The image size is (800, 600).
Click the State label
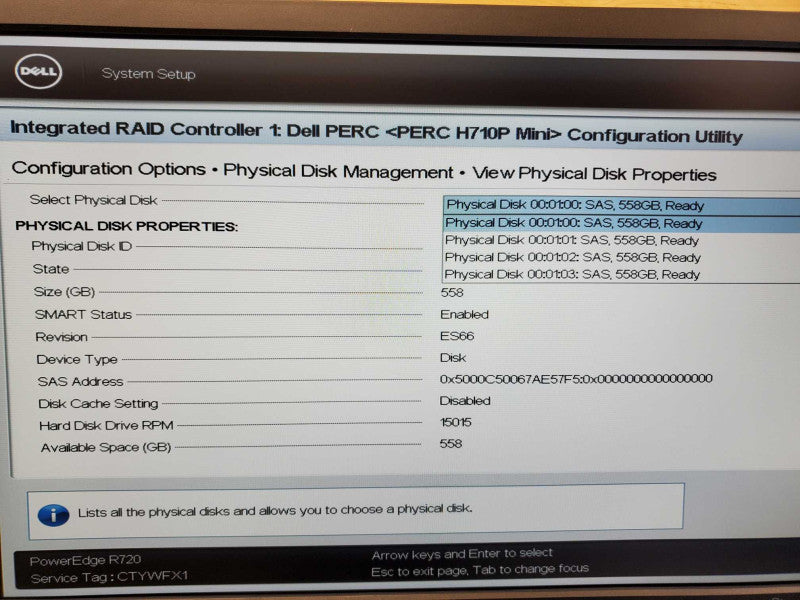point(51,269)
